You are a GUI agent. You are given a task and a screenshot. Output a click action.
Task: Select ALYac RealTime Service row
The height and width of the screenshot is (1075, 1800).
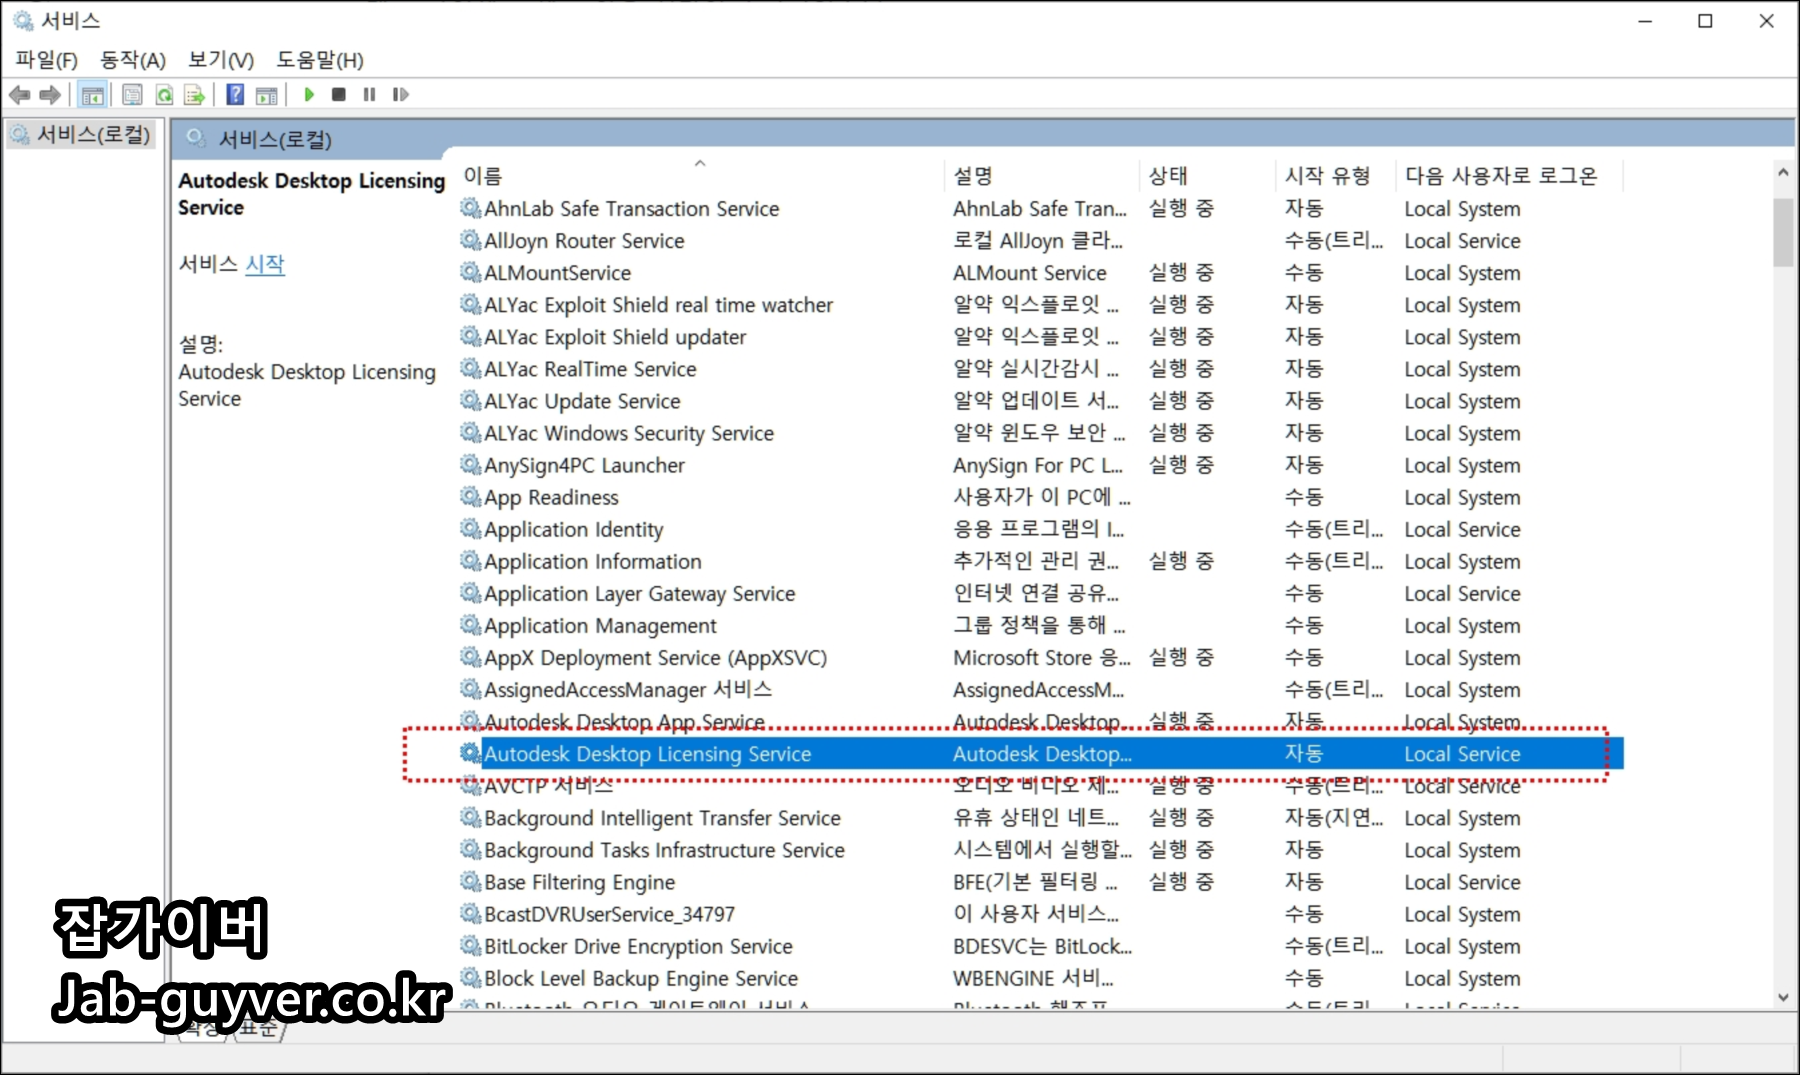pyautogui.click(x=1040, y=369)
